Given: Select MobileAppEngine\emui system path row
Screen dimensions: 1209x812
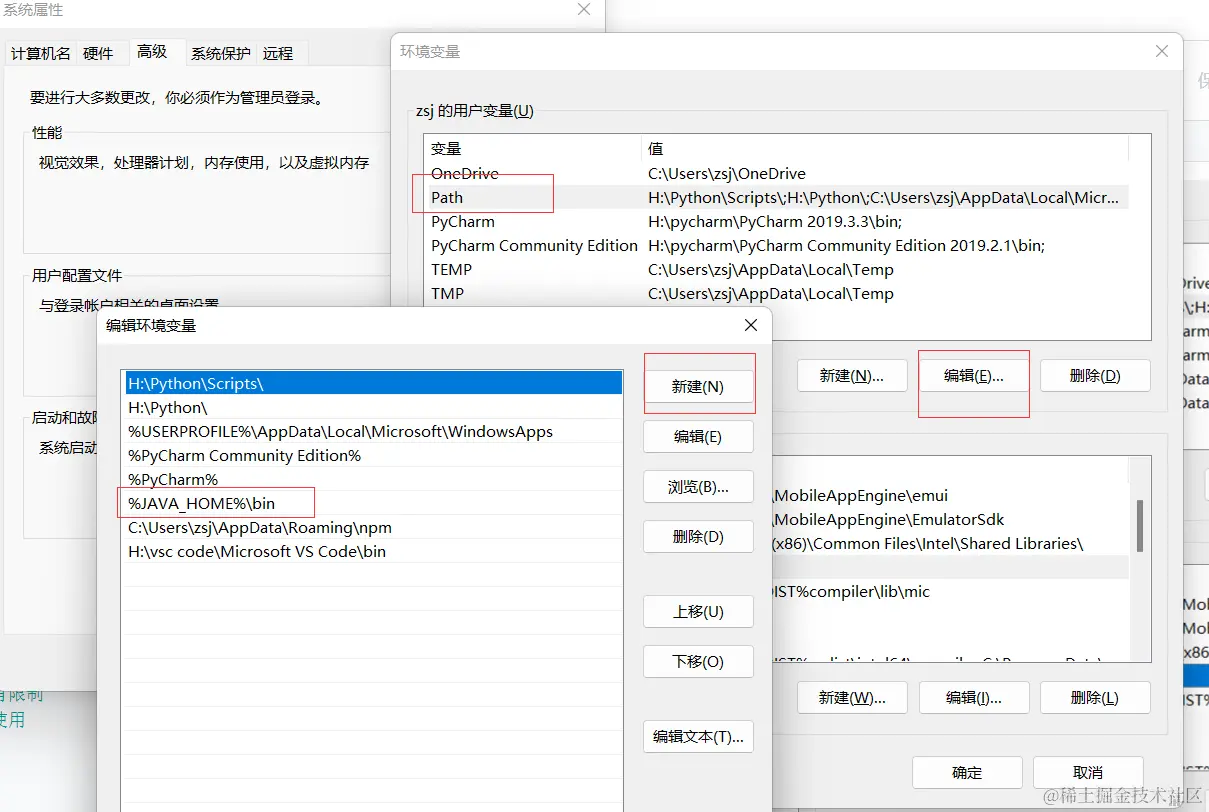Looking at the screenshot, I should click(x=950, y=495).
